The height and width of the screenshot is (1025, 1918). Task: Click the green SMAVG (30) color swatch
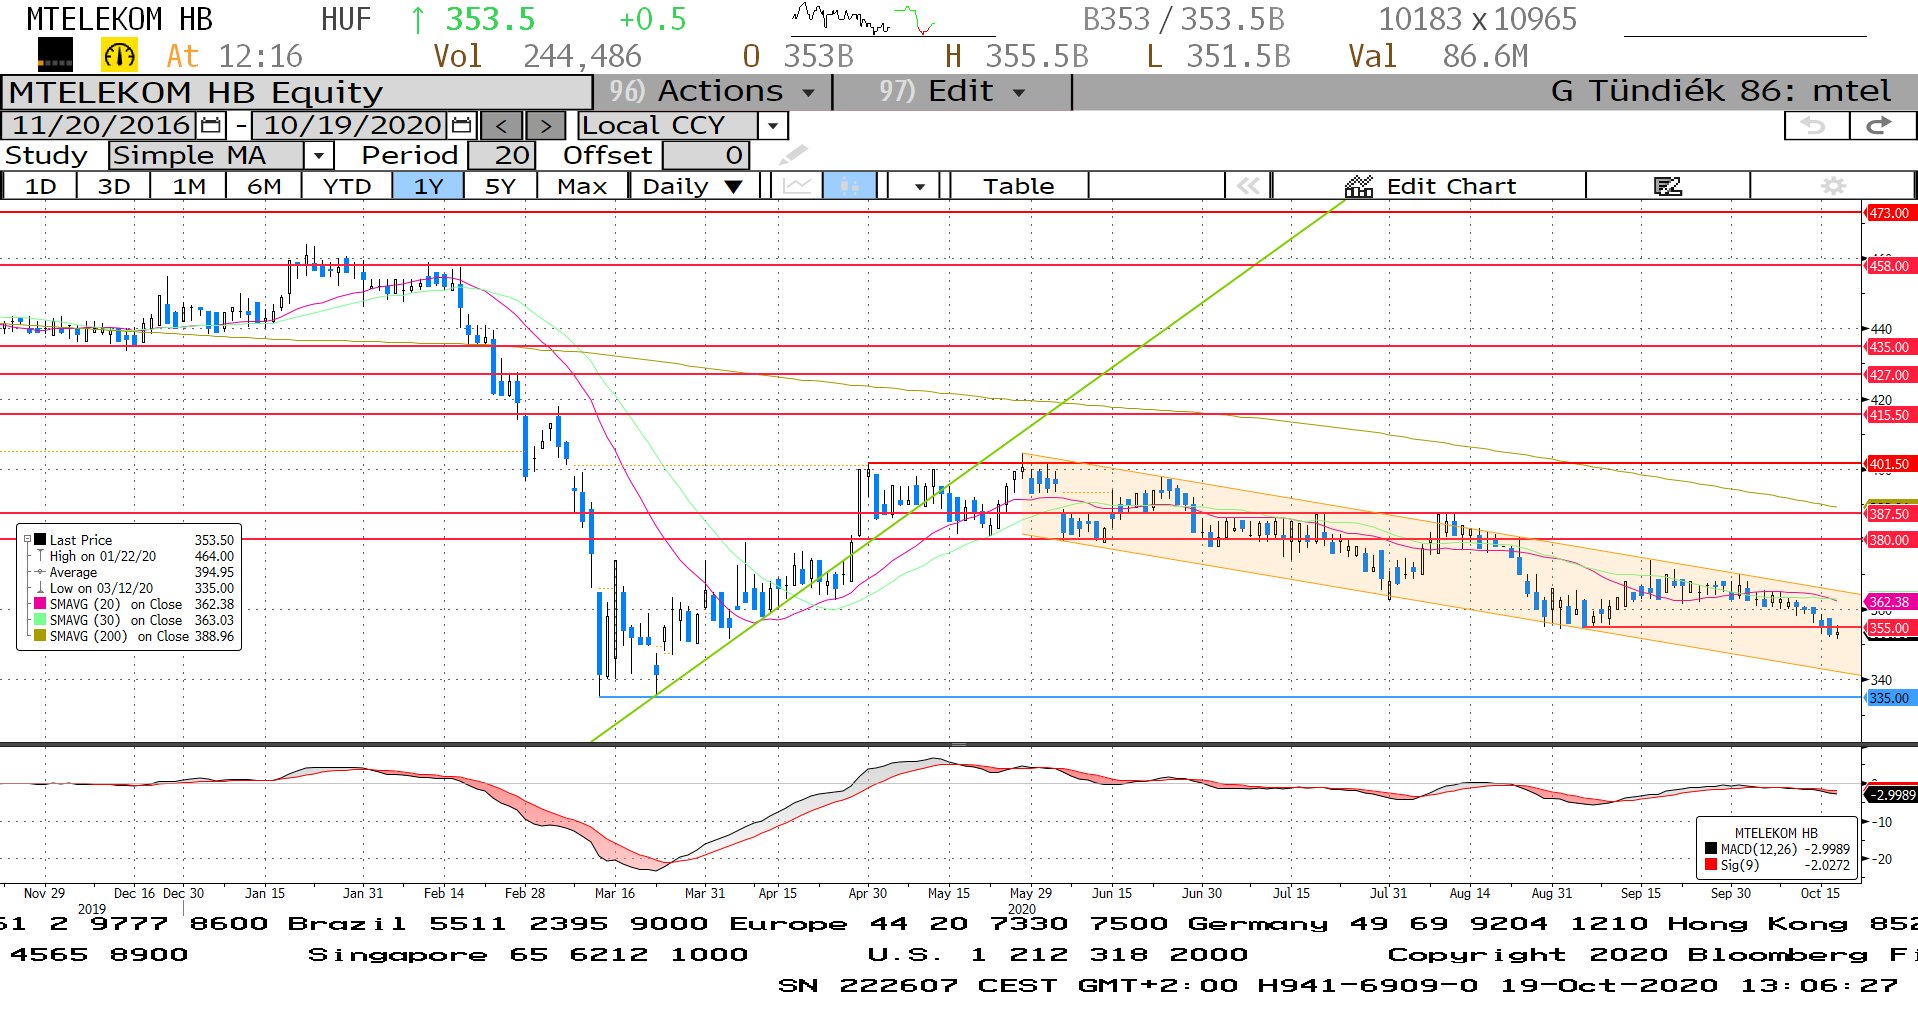tap(40, 620)
